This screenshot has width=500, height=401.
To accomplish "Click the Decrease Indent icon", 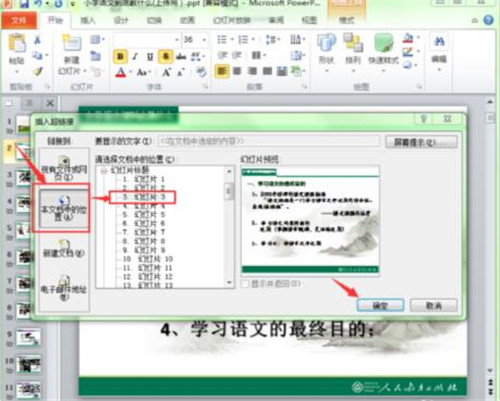I will pyautogui.click(x=222, y=55).
